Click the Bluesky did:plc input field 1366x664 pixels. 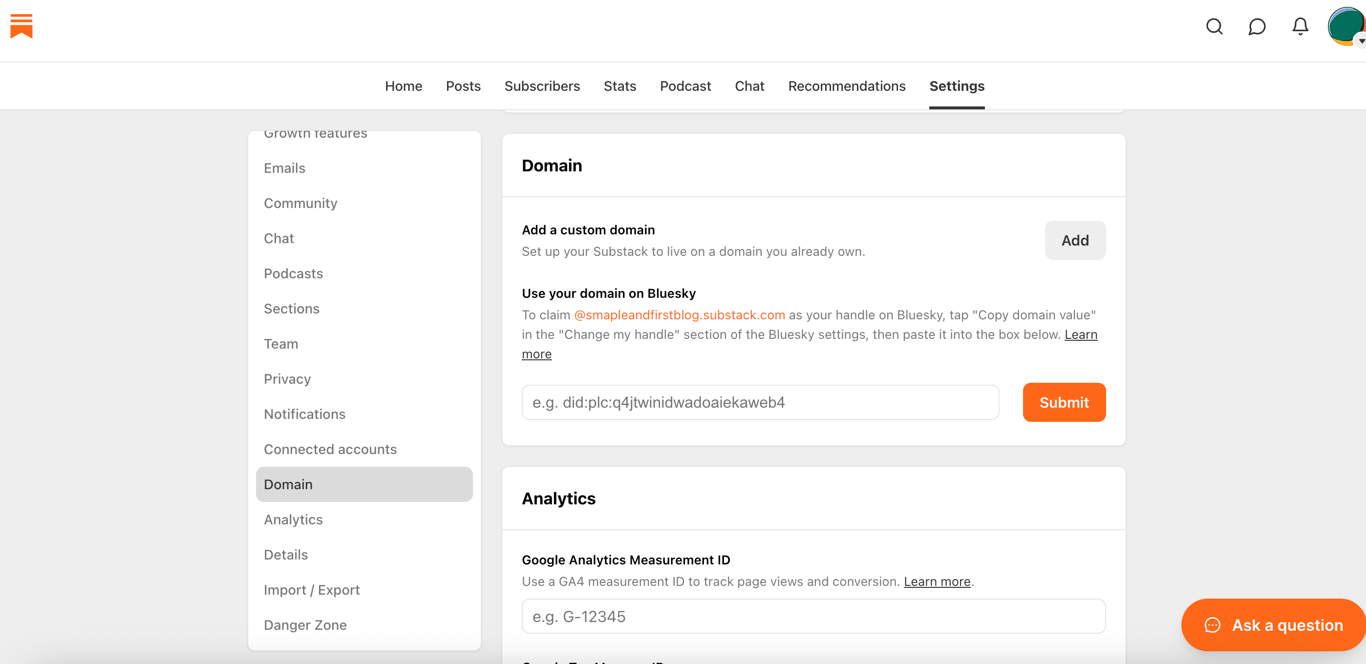click(760, 402)
